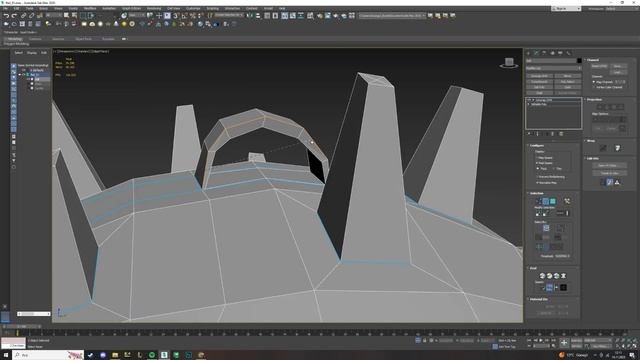Click the Key Filters button
Image resolution: width=640 pixels, height=360 pixels.
[600, 346]
